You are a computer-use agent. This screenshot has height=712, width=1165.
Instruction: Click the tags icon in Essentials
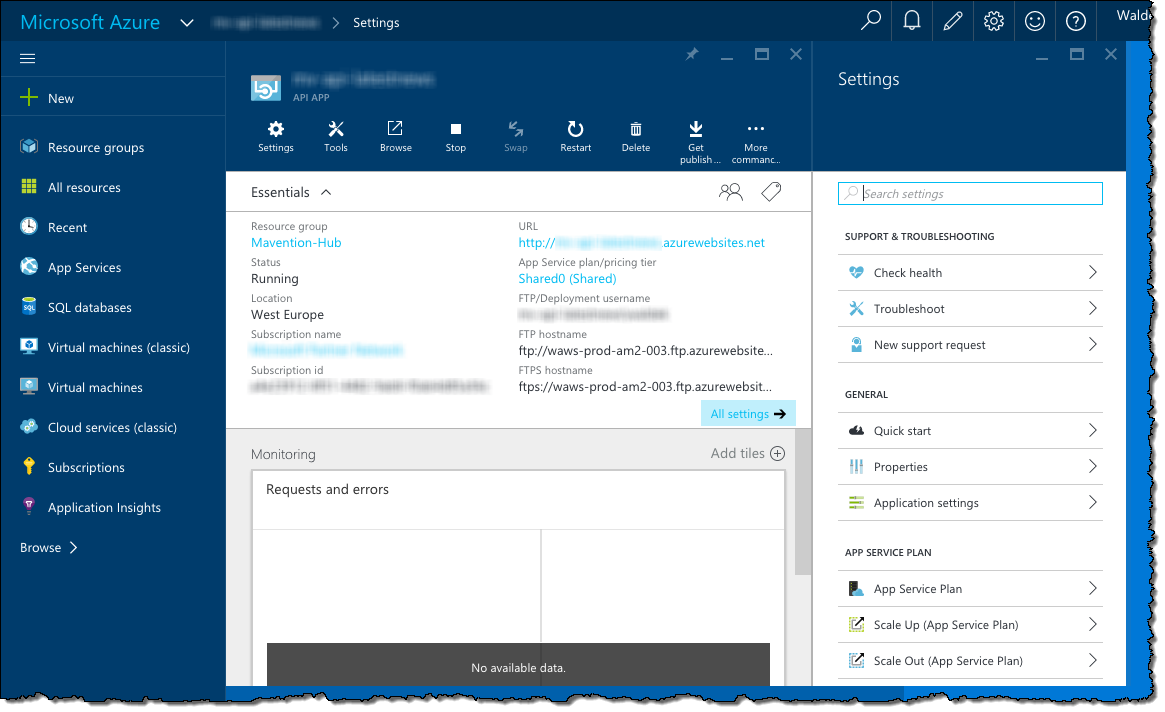coord(771,192)
